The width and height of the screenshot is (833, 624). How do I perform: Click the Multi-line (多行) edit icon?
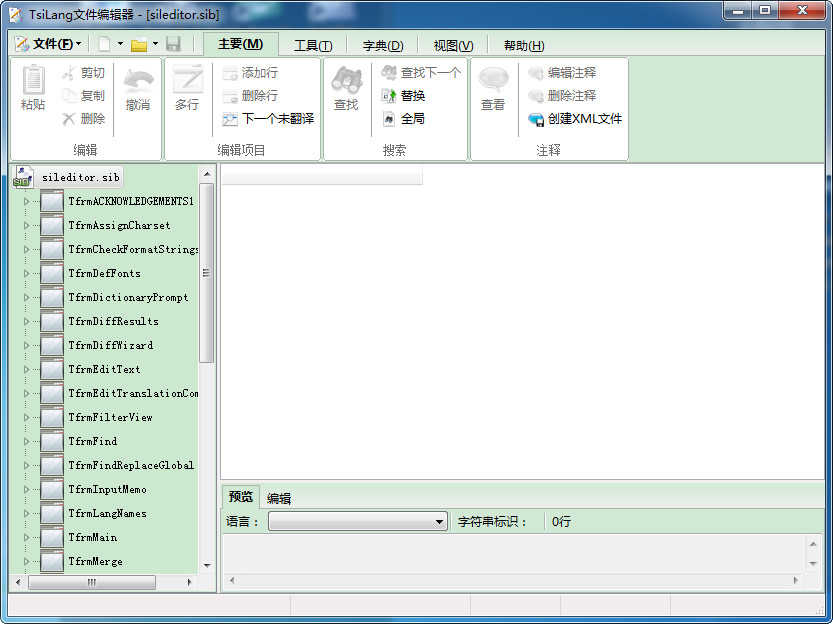click(188, 80)
